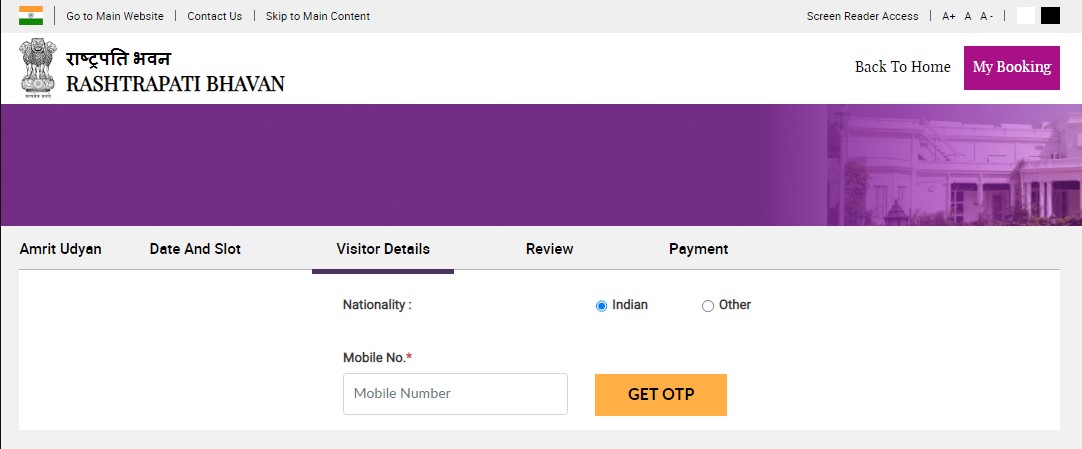This screenshot has width=1082, height=449.
Task: Open the Amrit Udyan step tab
Action: [x=61, y=249]
